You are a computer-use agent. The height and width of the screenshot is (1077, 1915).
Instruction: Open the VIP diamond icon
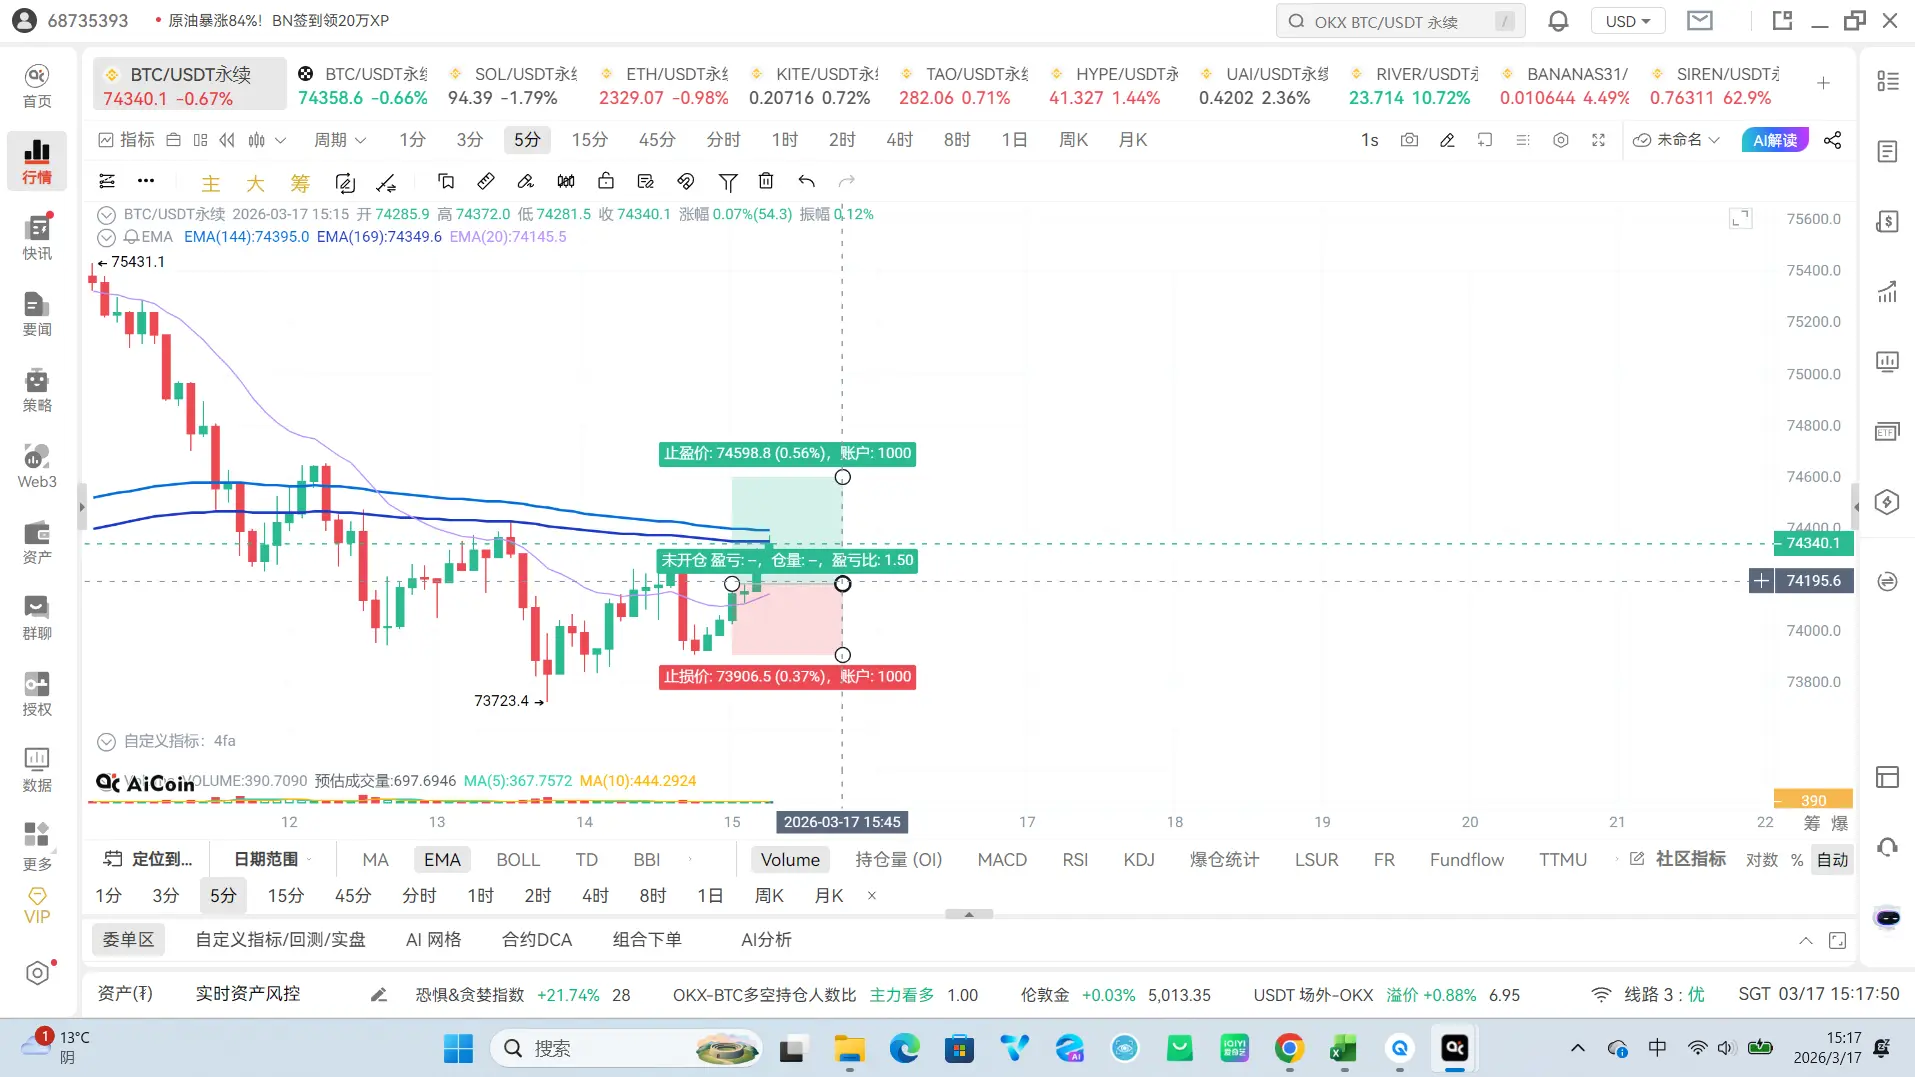tap(37, 905)
